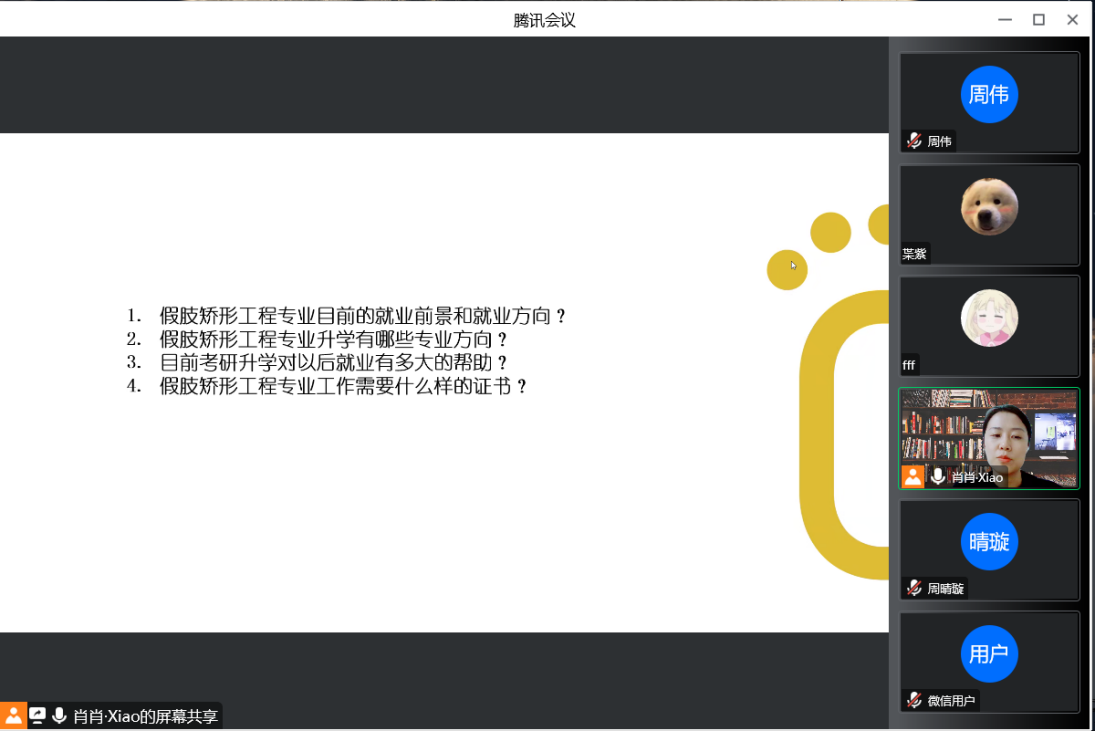Click the microphone icon beside screen share label
This screenshot has height=731, width=1095.
(x=60, y=716)
